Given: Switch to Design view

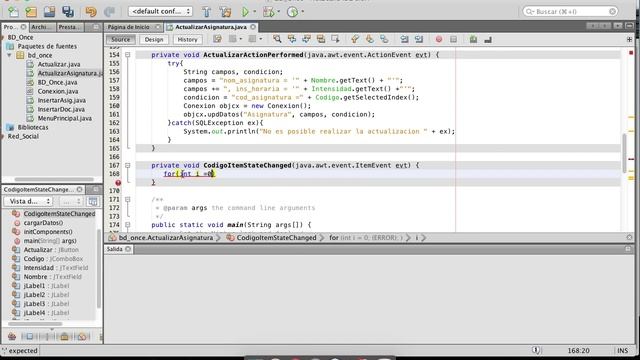Looking at the screenshot, I should pyautogui.click(x=154, y=40).
